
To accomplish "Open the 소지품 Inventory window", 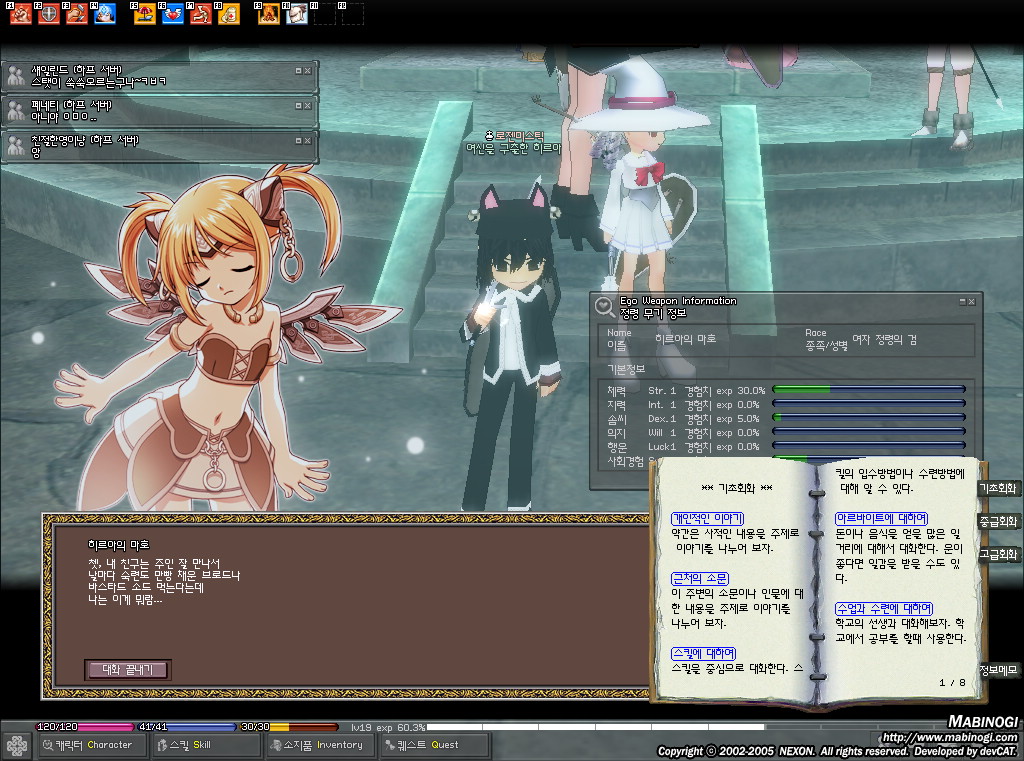I will point(321,745).
